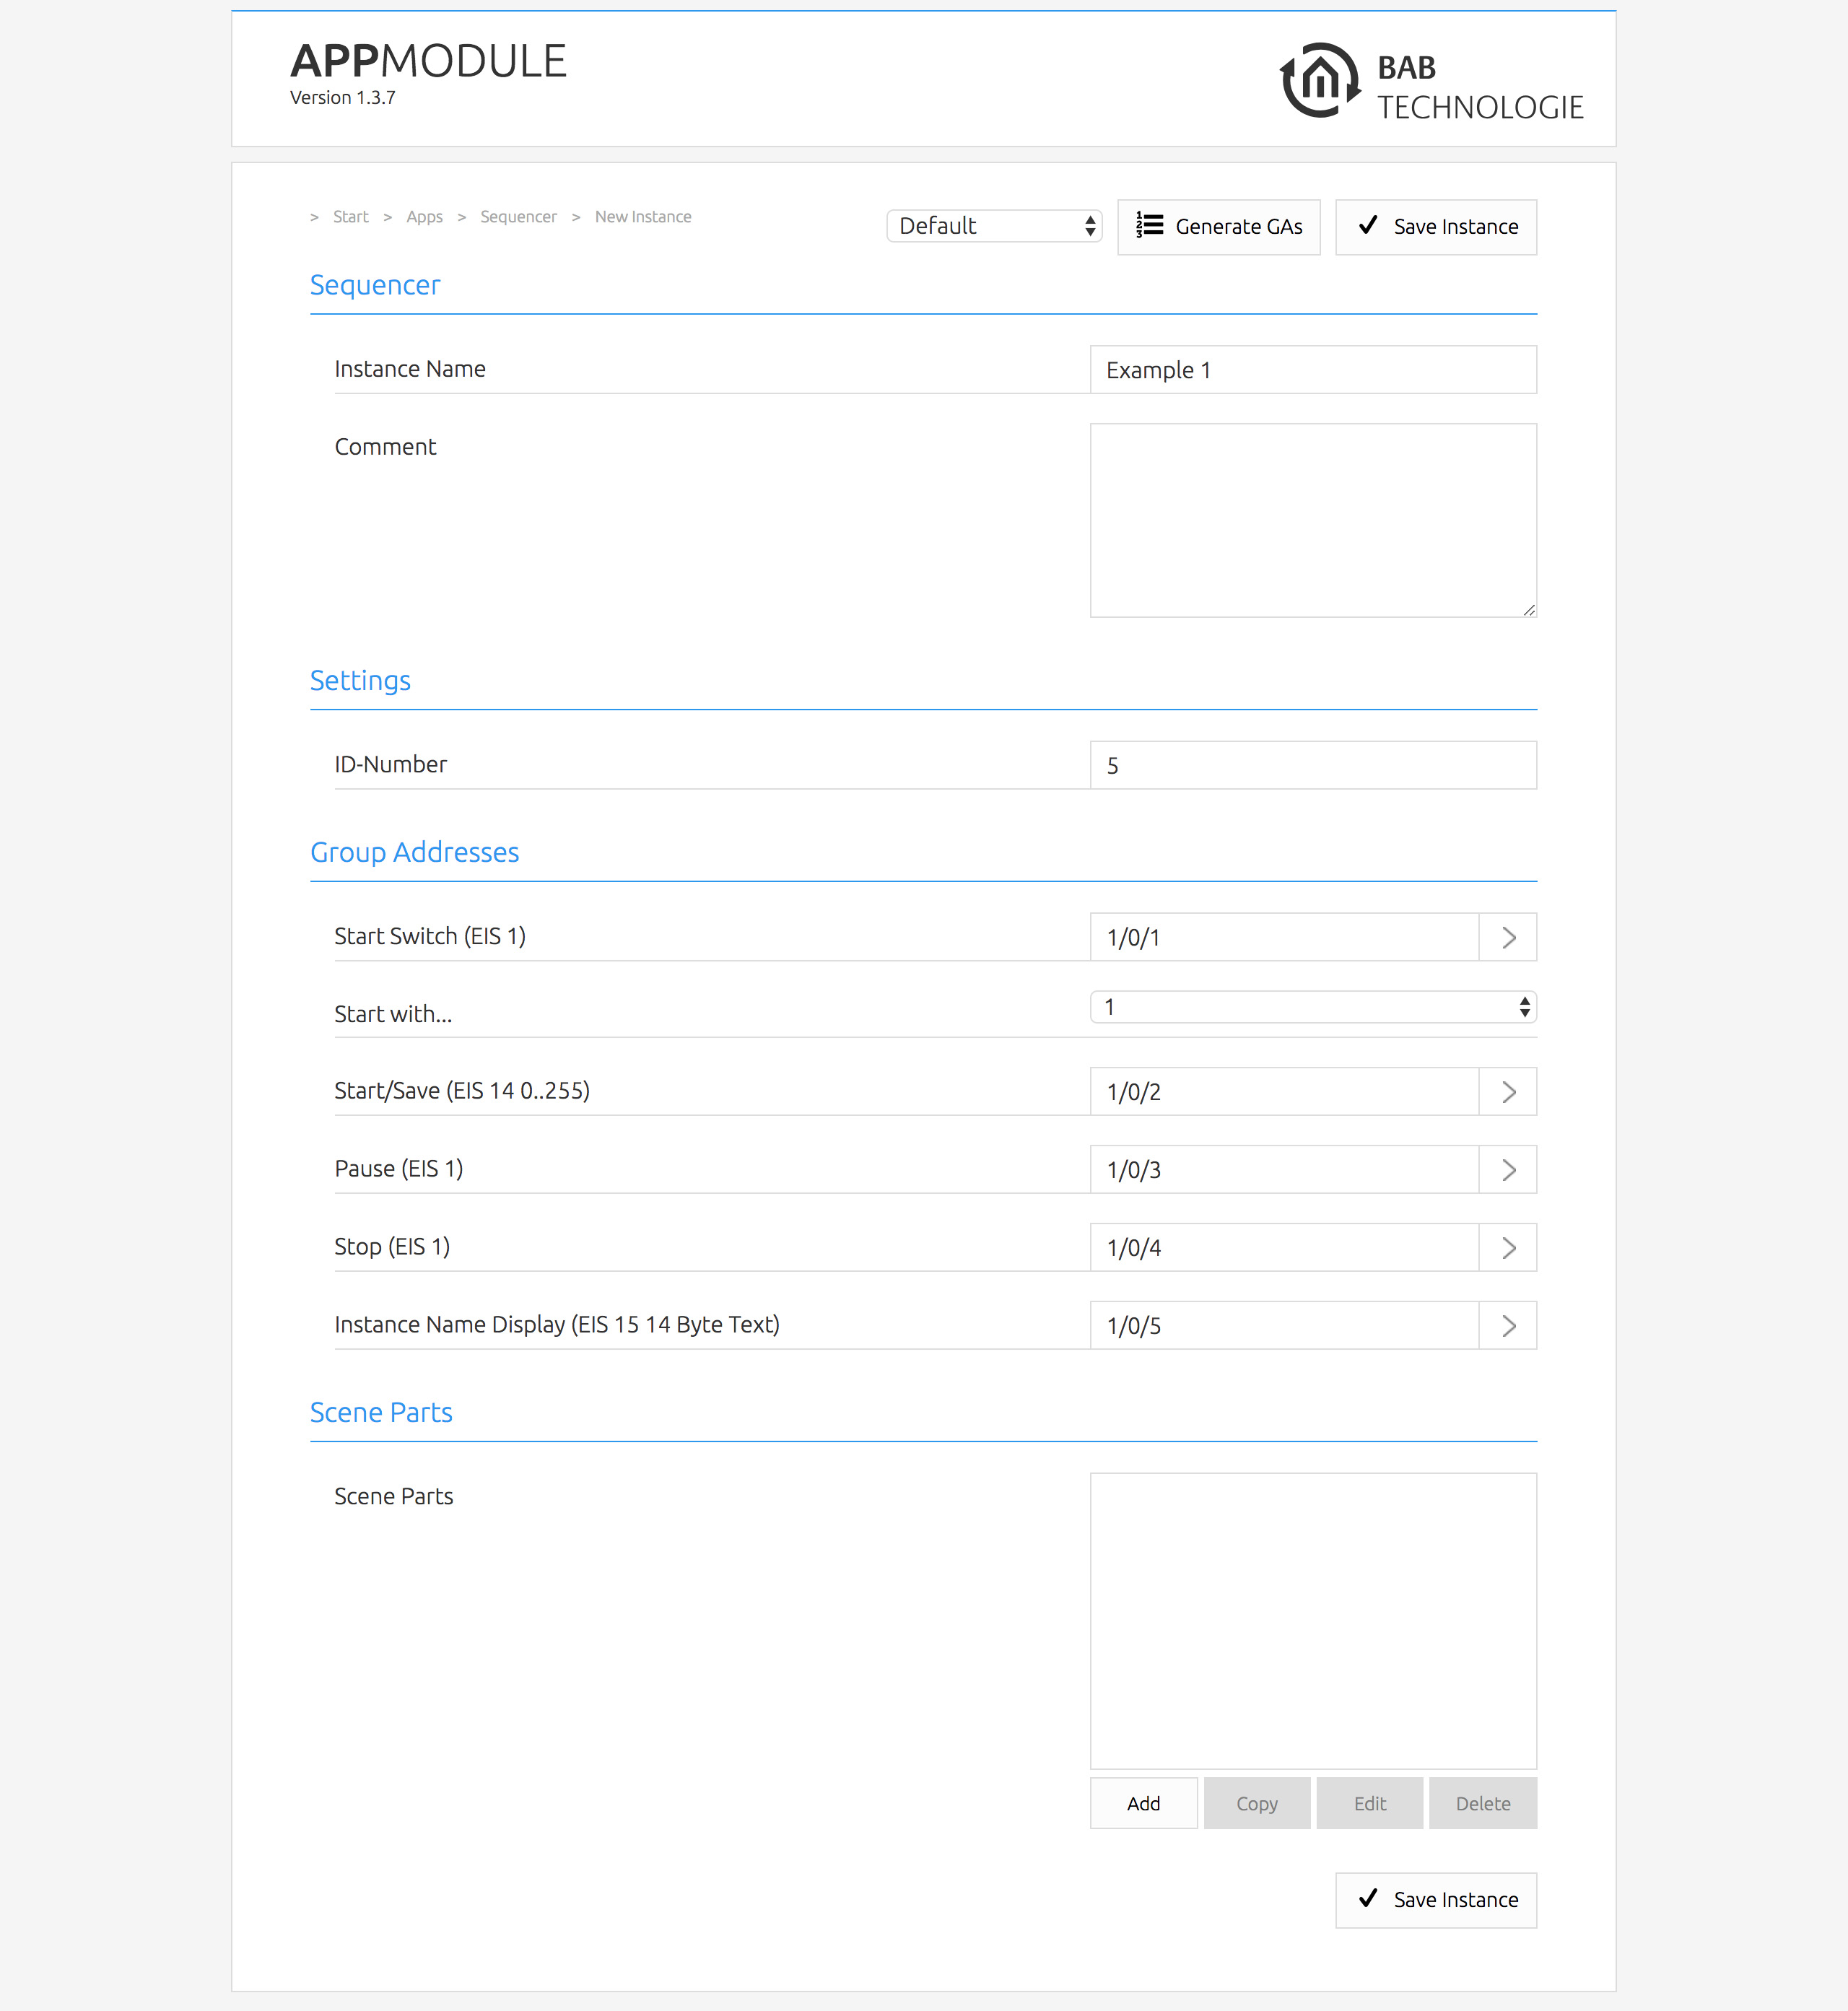Navigate to Apps breadcrumb link
This screenshot has width=1848, height=2011.
pos(424,217)
